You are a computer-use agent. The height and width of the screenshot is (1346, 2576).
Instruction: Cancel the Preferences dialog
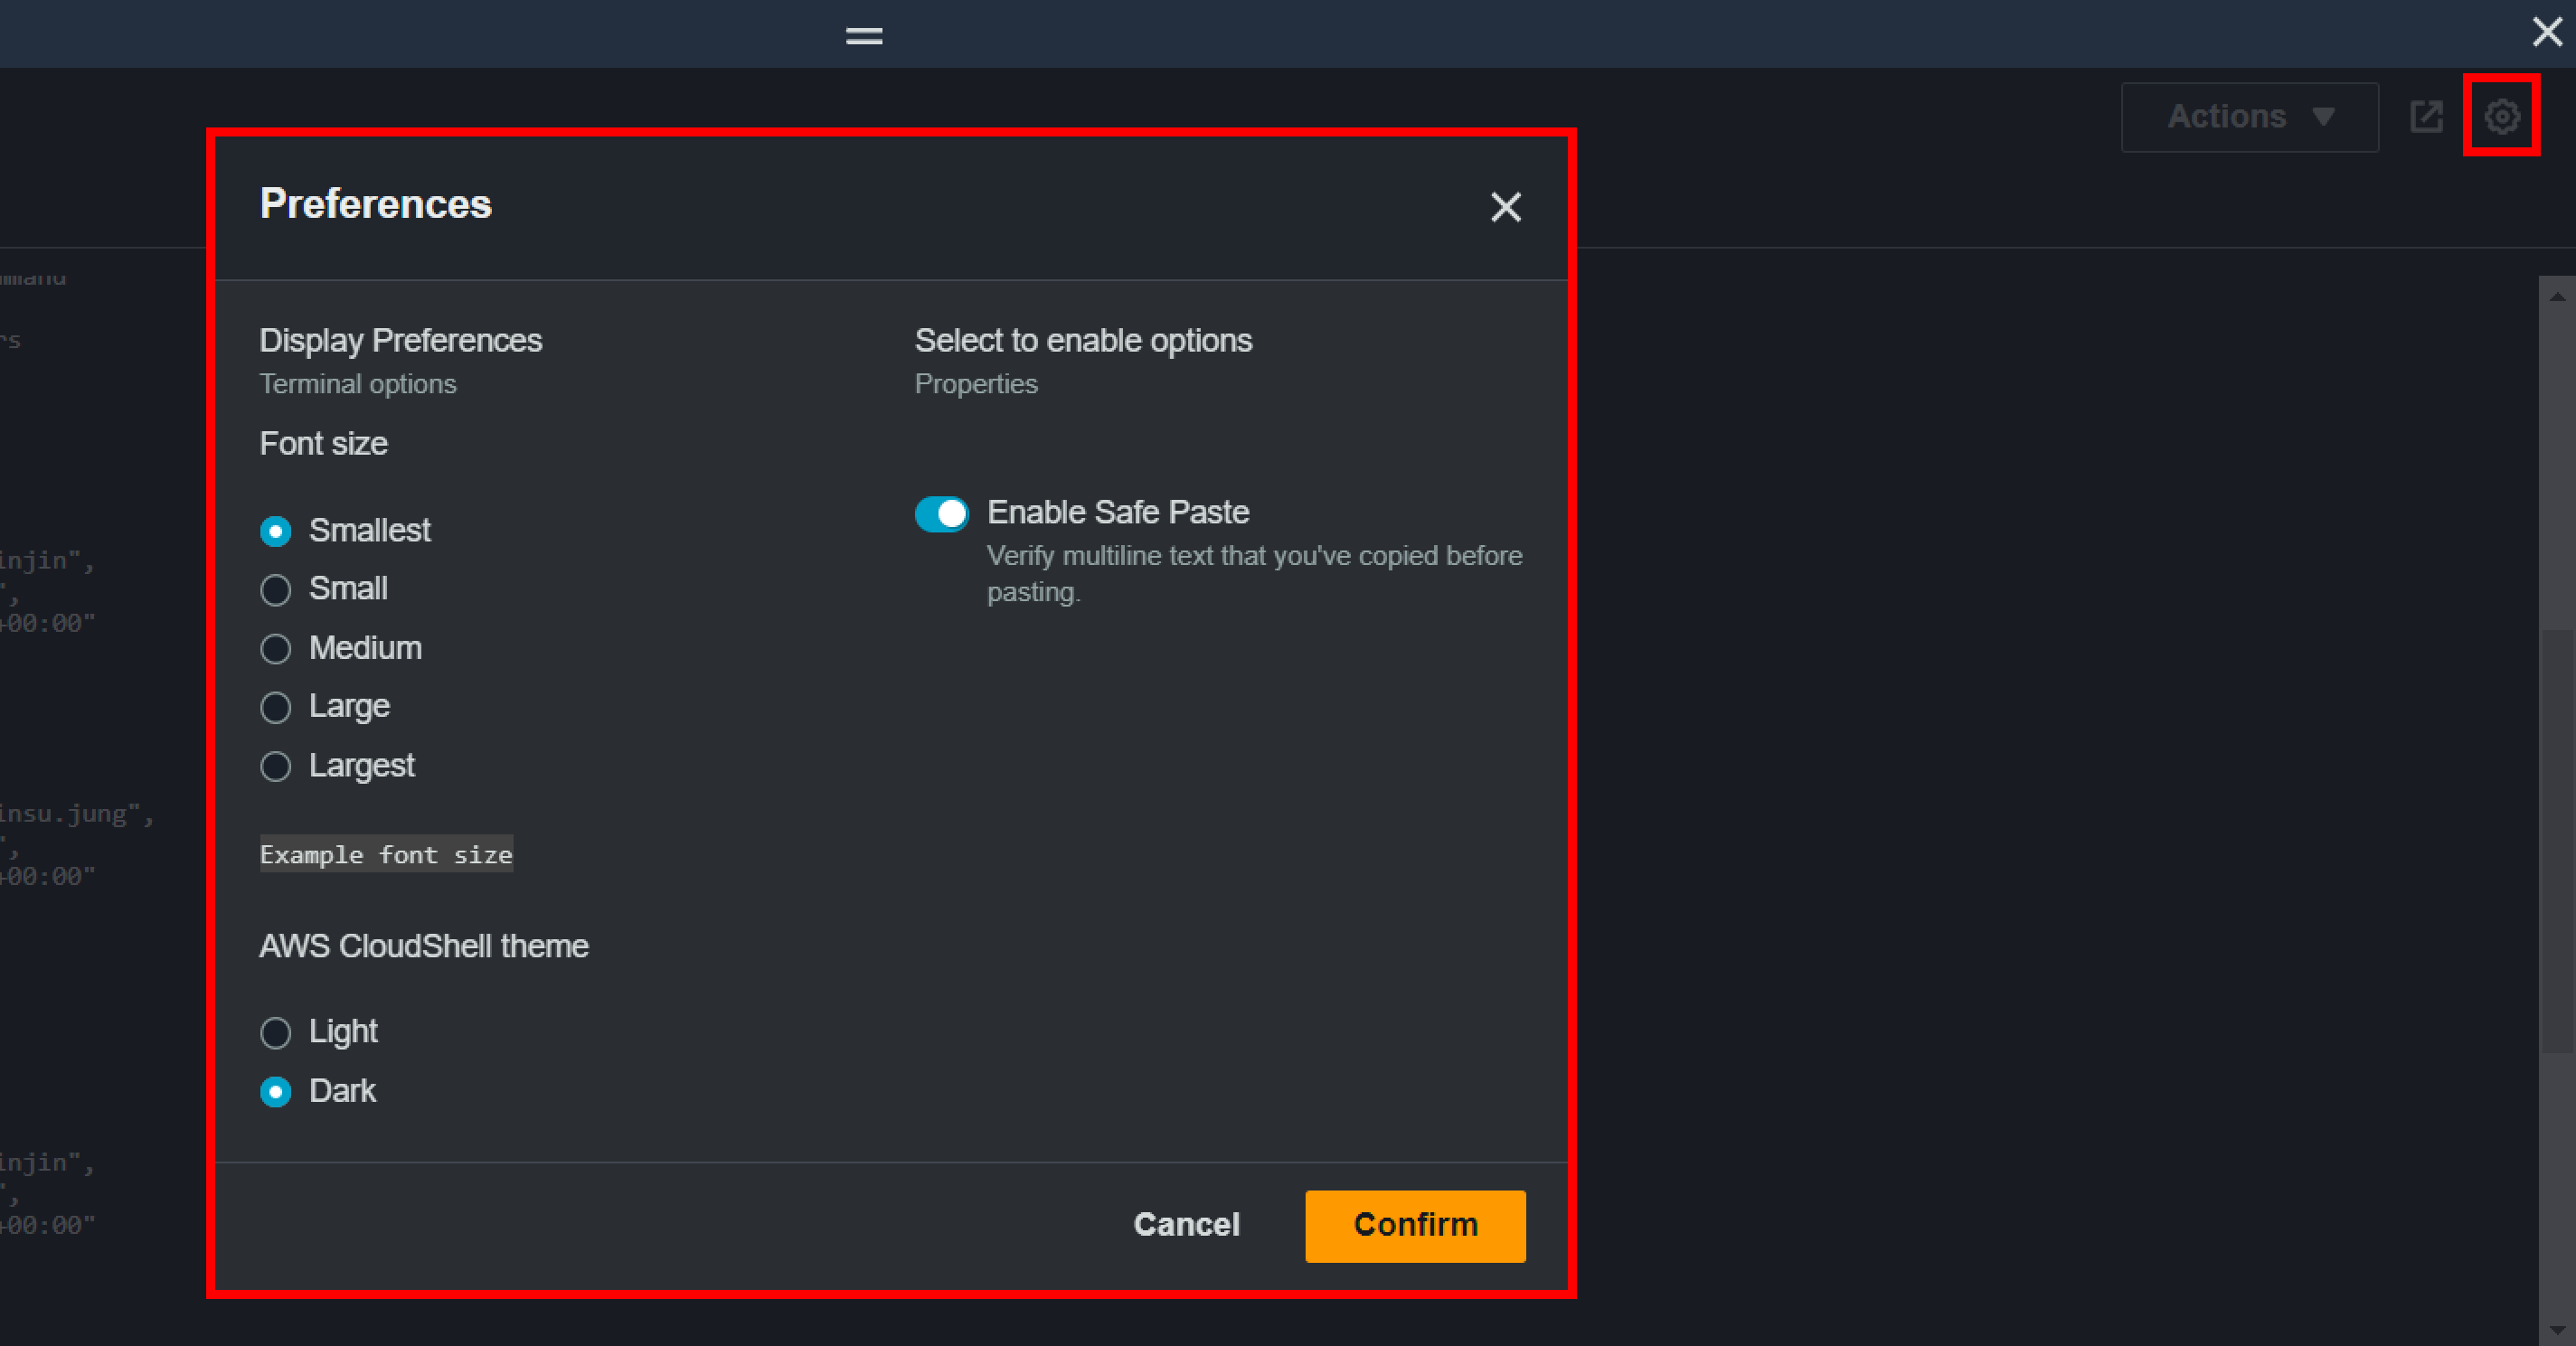coord(1186,1225)
